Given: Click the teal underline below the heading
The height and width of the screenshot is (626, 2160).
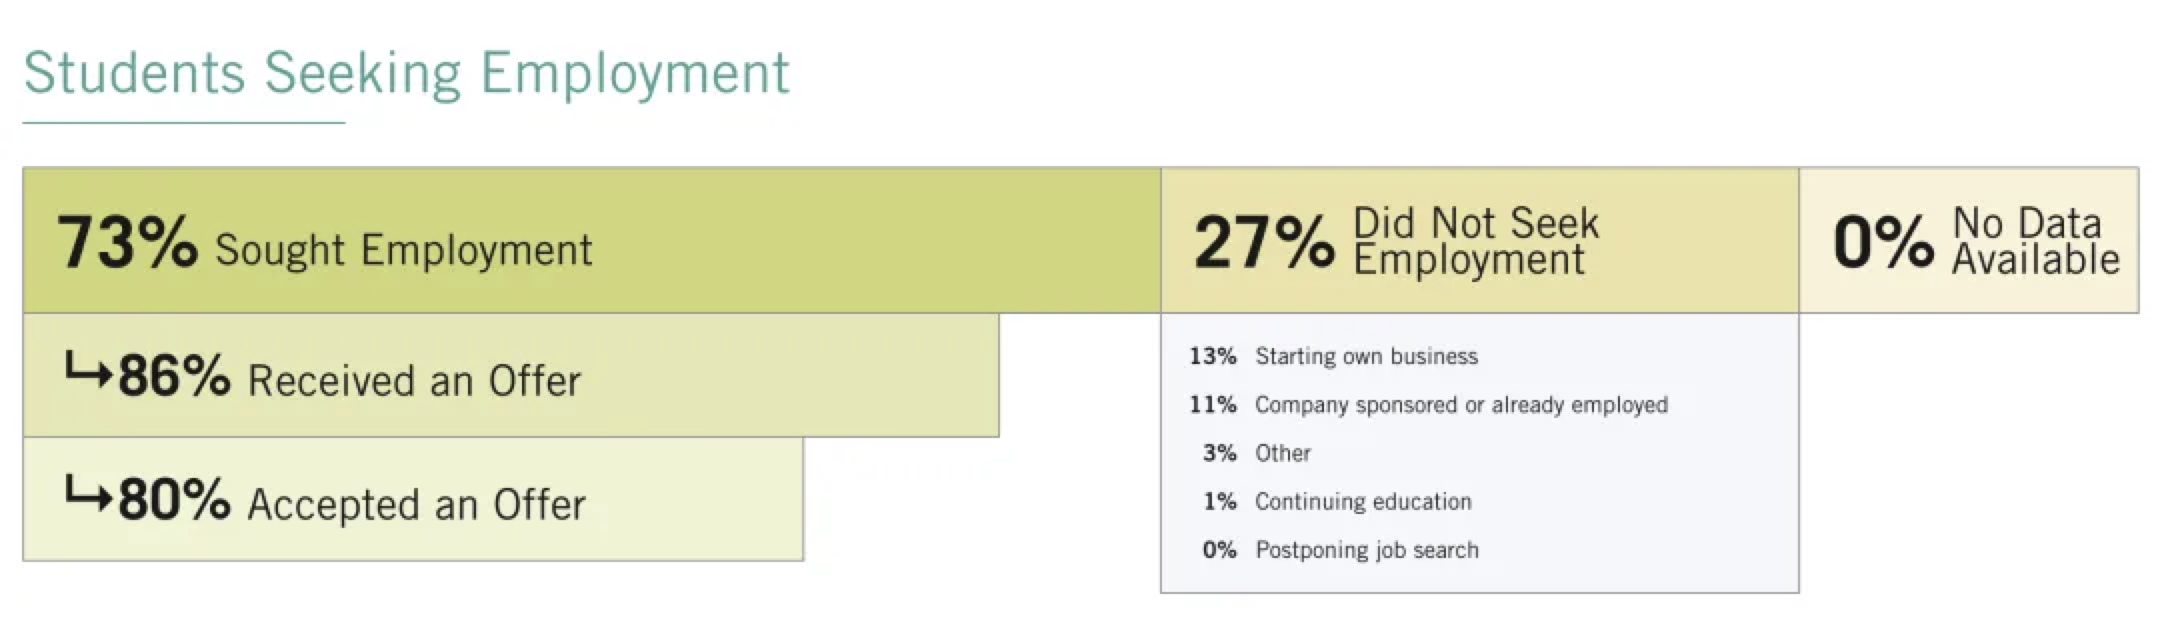Looking at the screenshot, I should [184, 123].
